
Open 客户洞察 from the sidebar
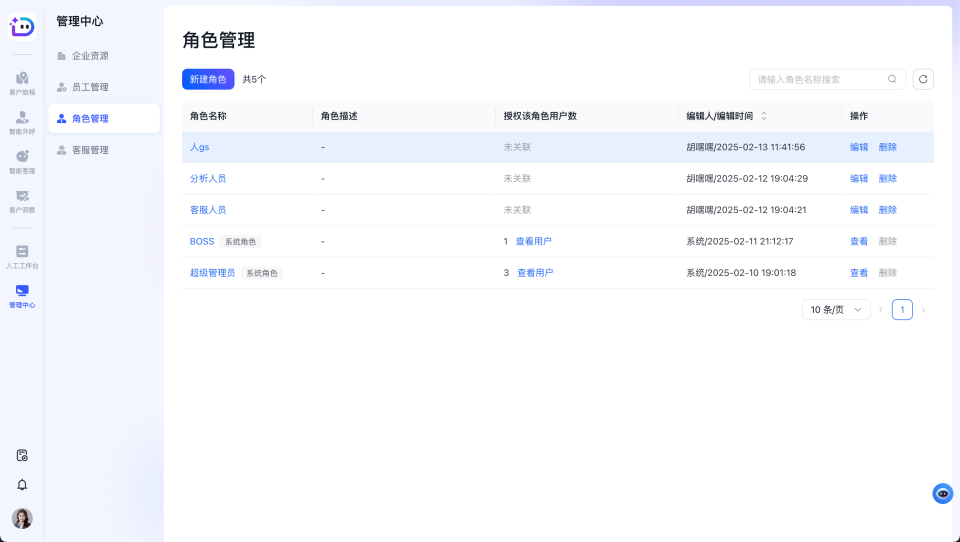click(22, 200)
